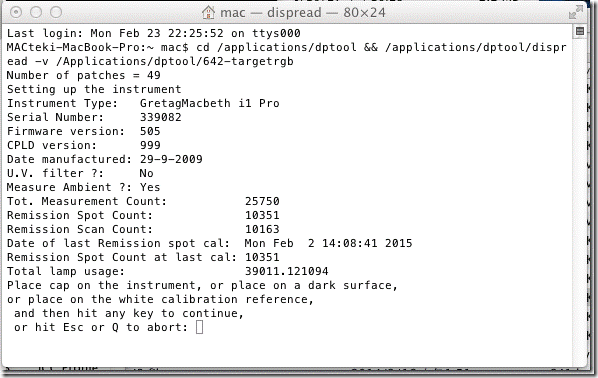
Task: Click total lamp usage value '39011.121094'
Action: tap(286, 271)
